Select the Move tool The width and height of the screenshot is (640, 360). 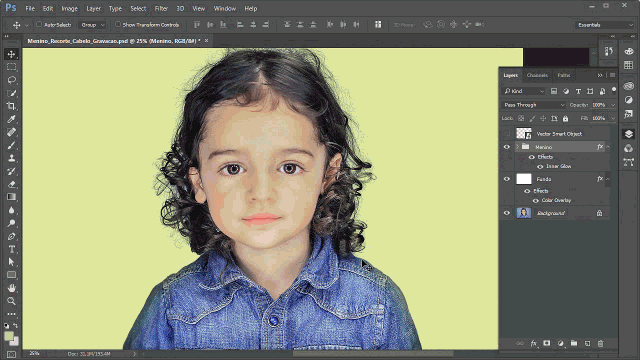[x=11, y=54]
